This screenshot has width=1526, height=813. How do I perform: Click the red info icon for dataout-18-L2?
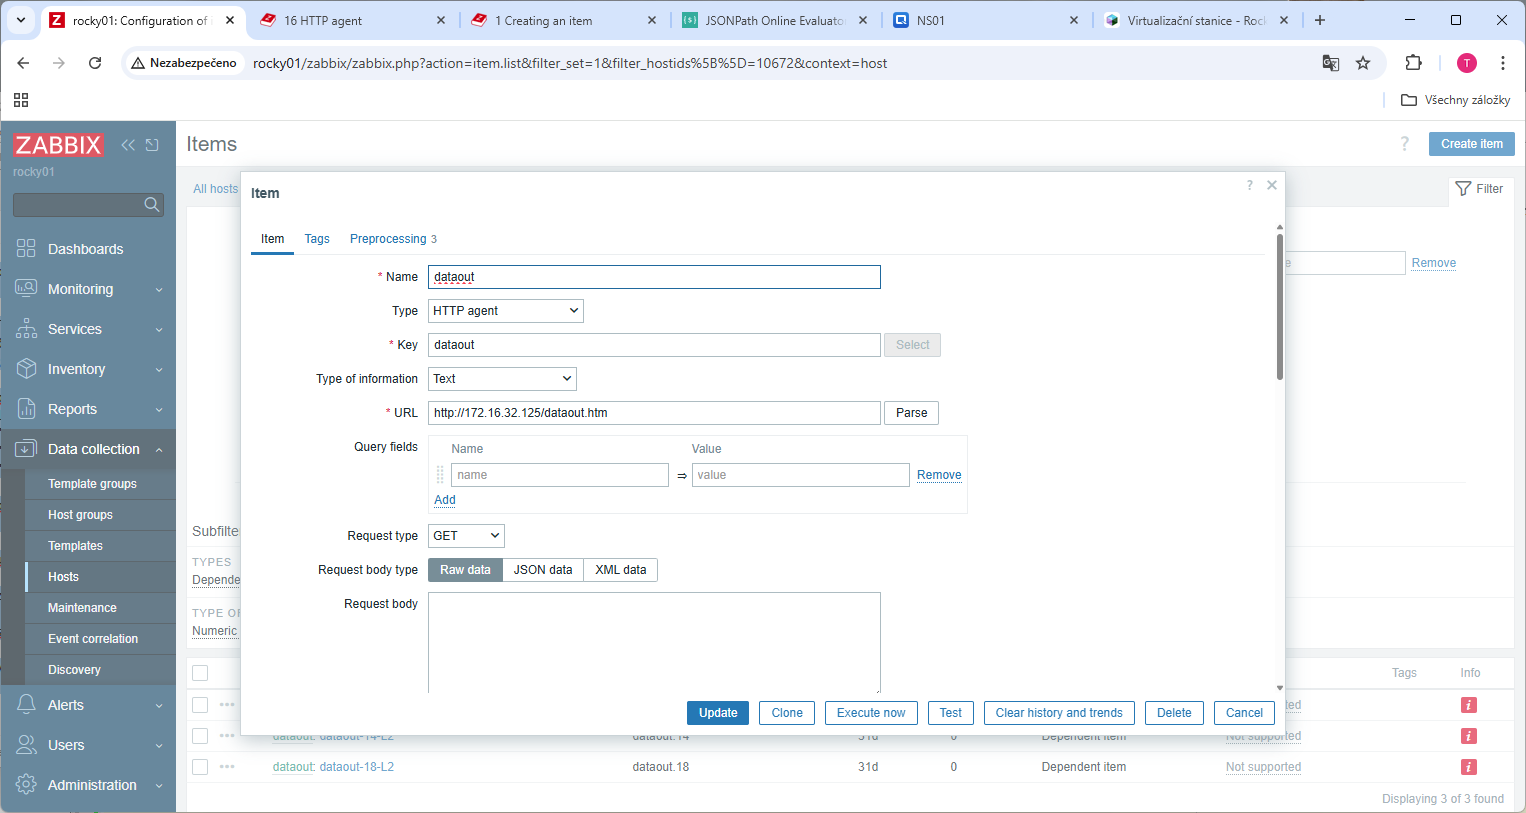point(1468,767)
